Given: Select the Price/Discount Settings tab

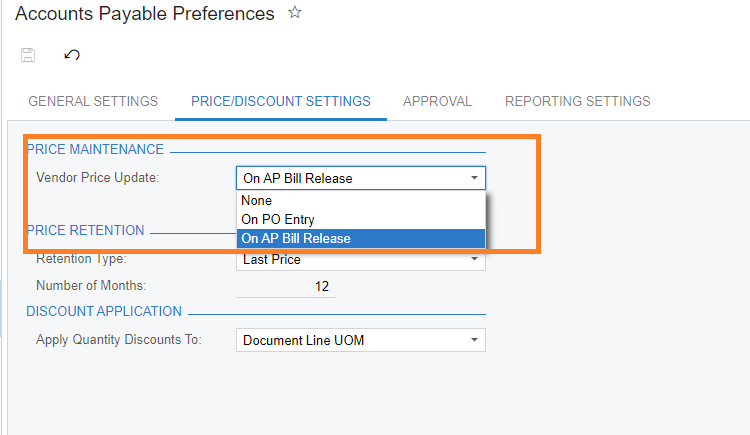Looking at the screenshot, I should coord(280,101).
